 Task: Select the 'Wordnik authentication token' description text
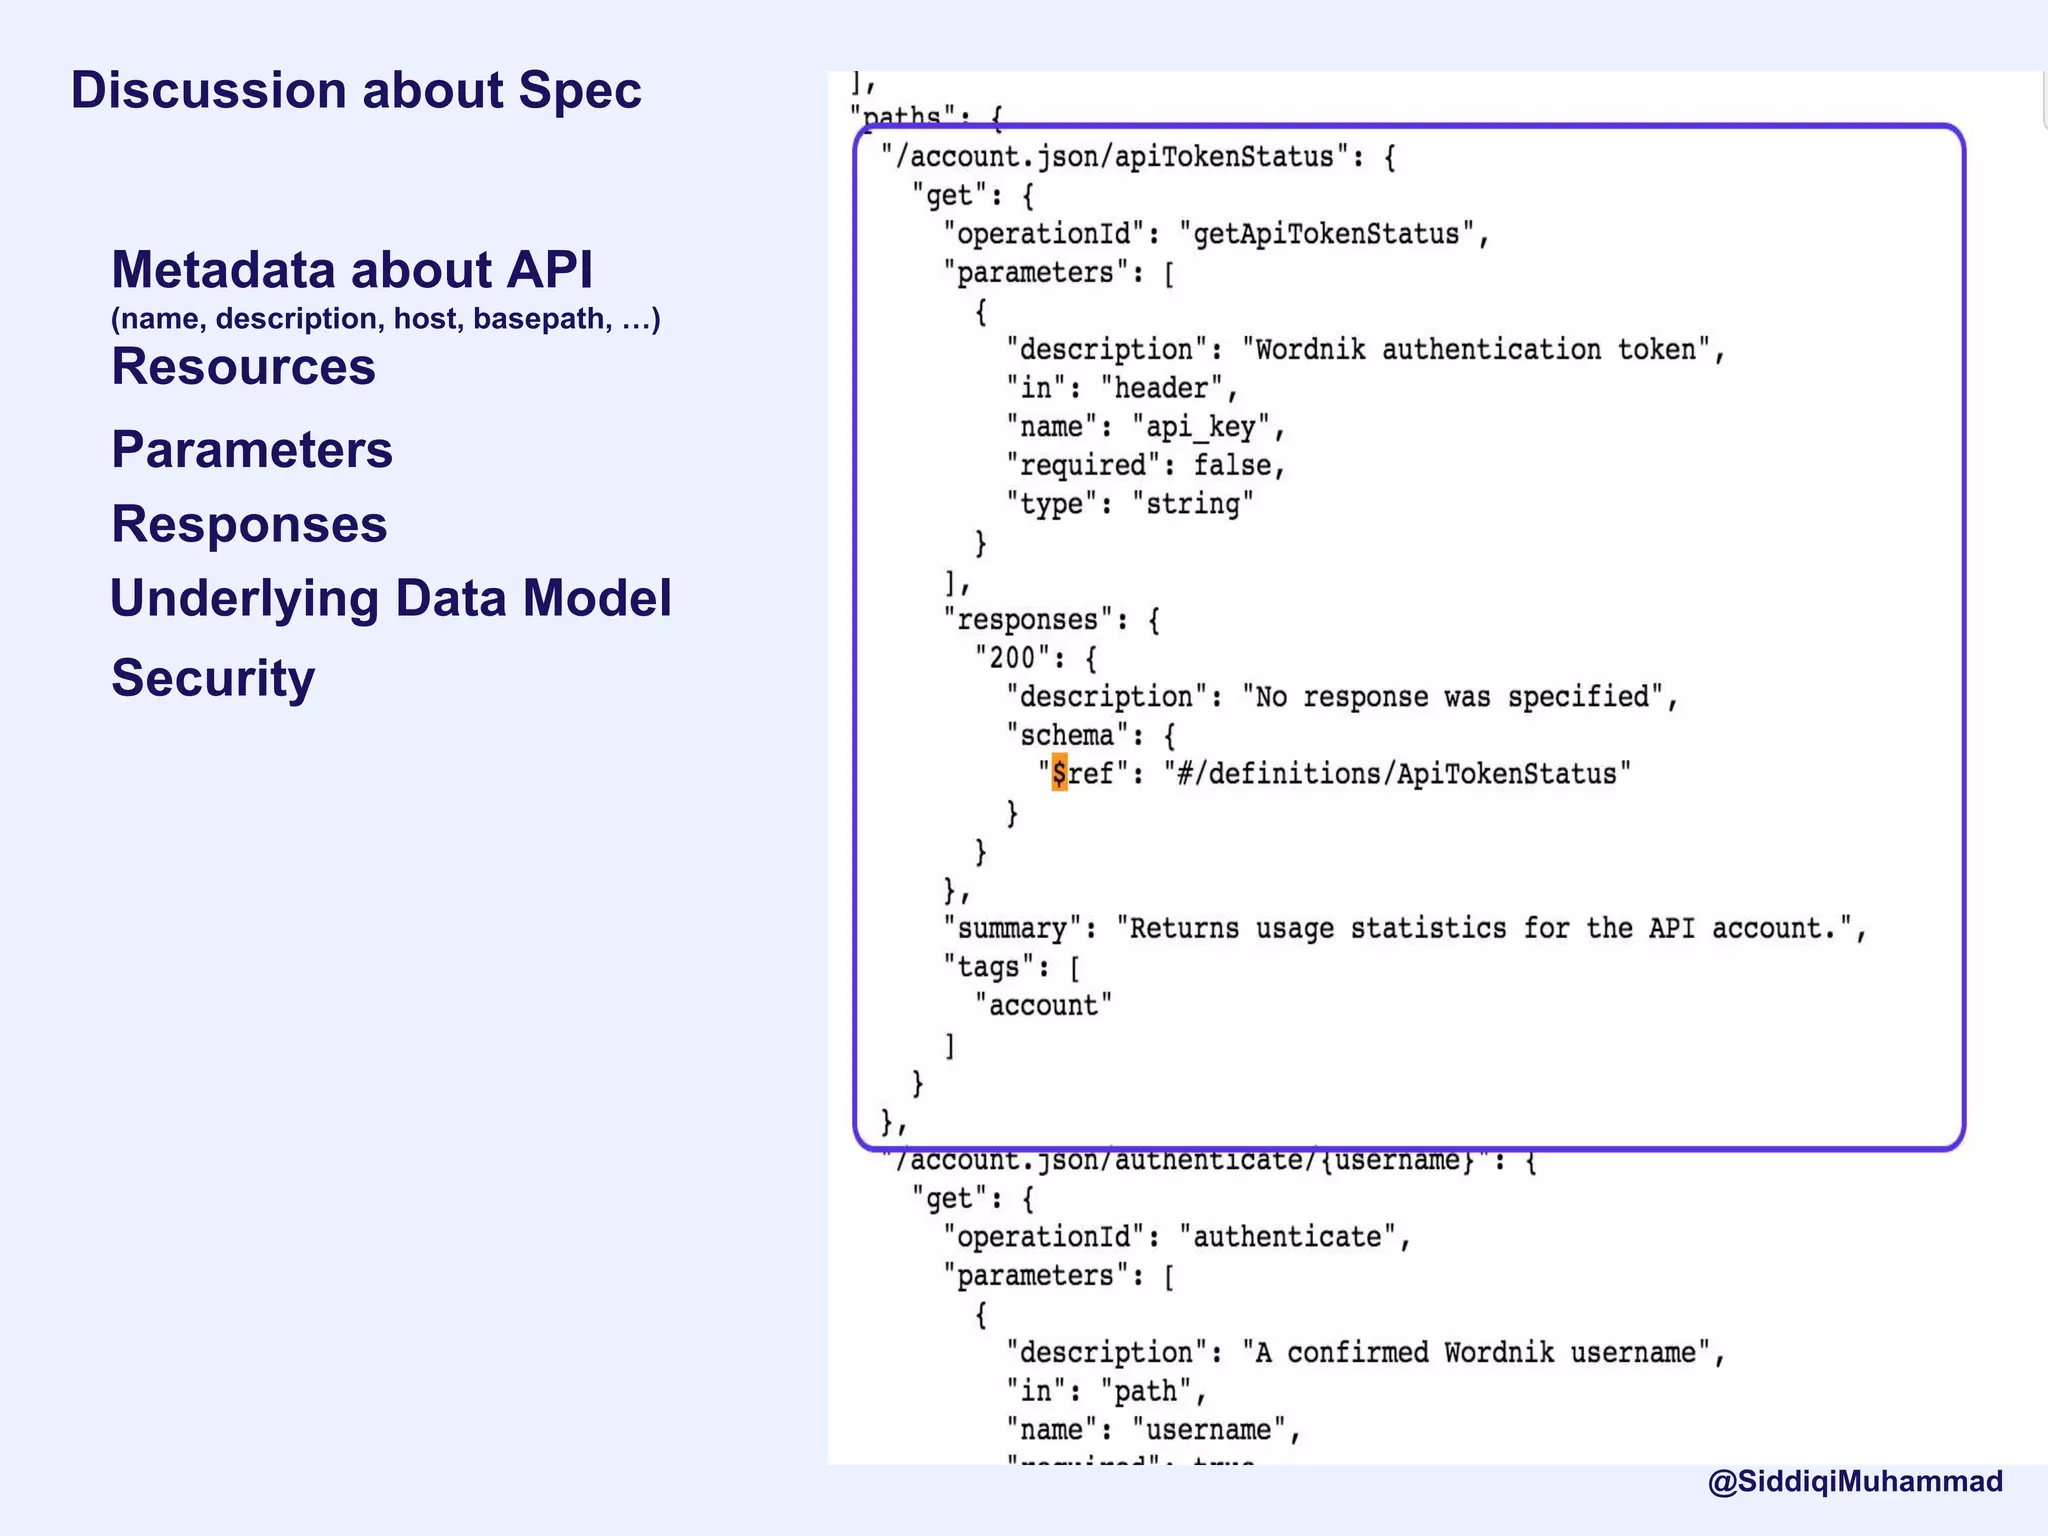tap(1476, 350)
